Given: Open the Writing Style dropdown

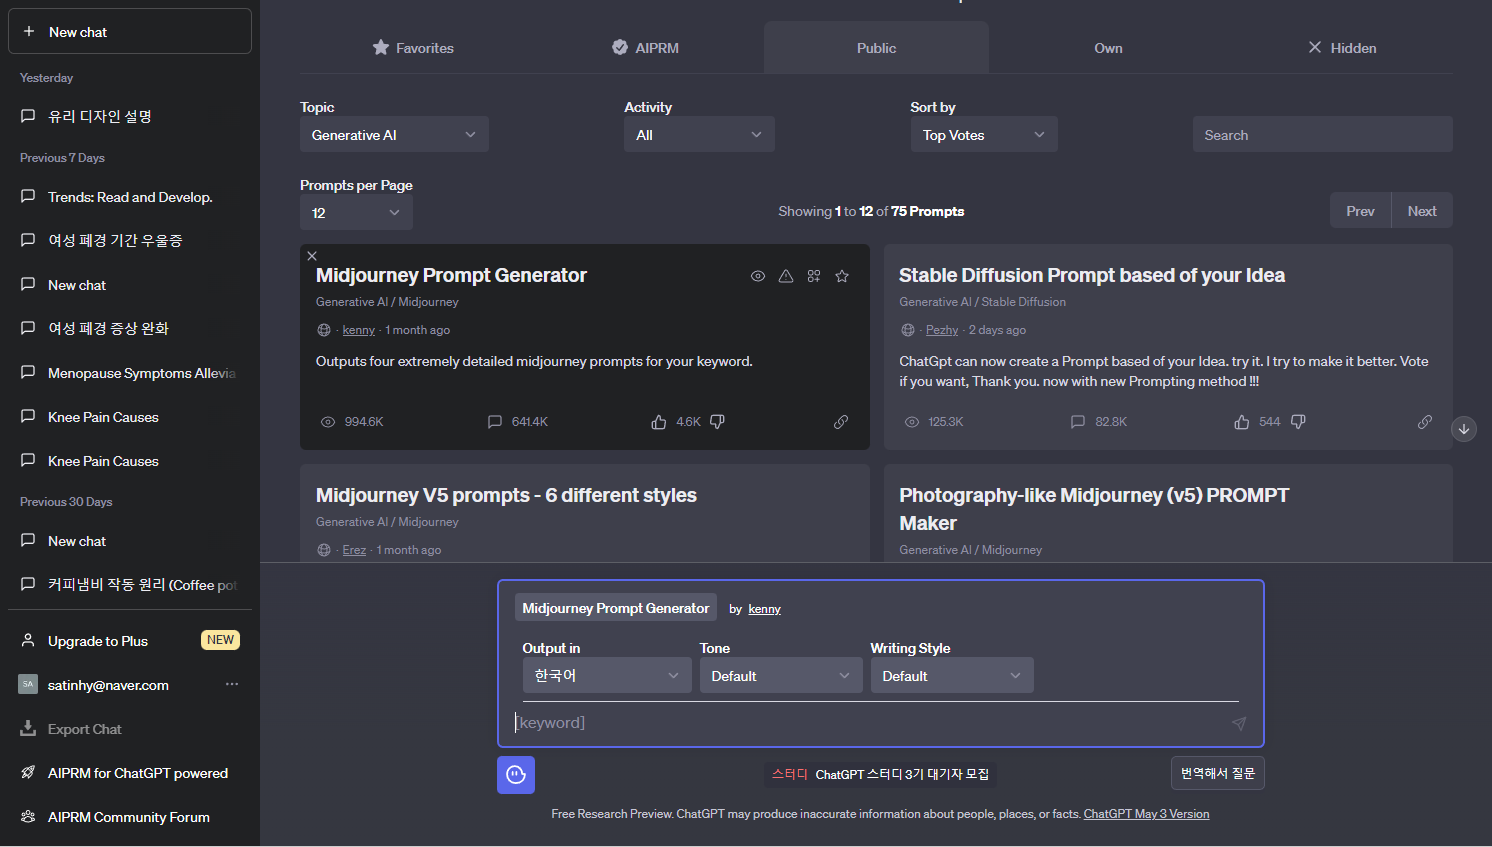Looking at the screenshot, I should (x=952, y=676).
